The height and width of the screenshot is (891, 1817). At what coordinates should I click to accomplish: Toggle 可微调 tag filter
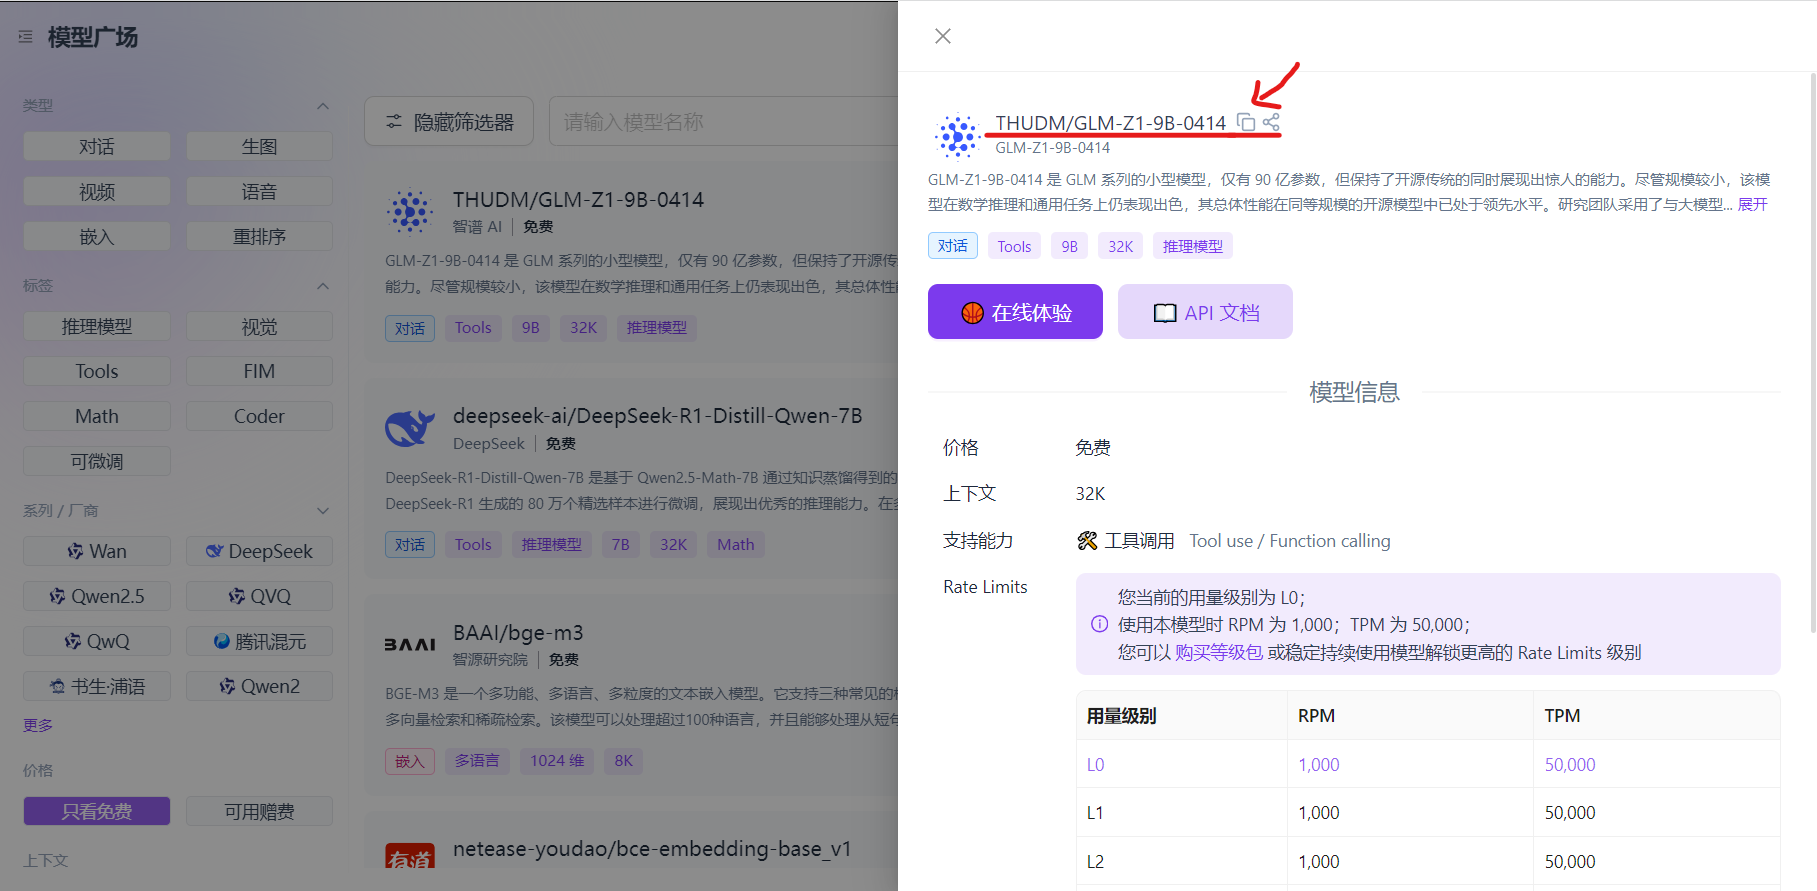click(97, 461)
